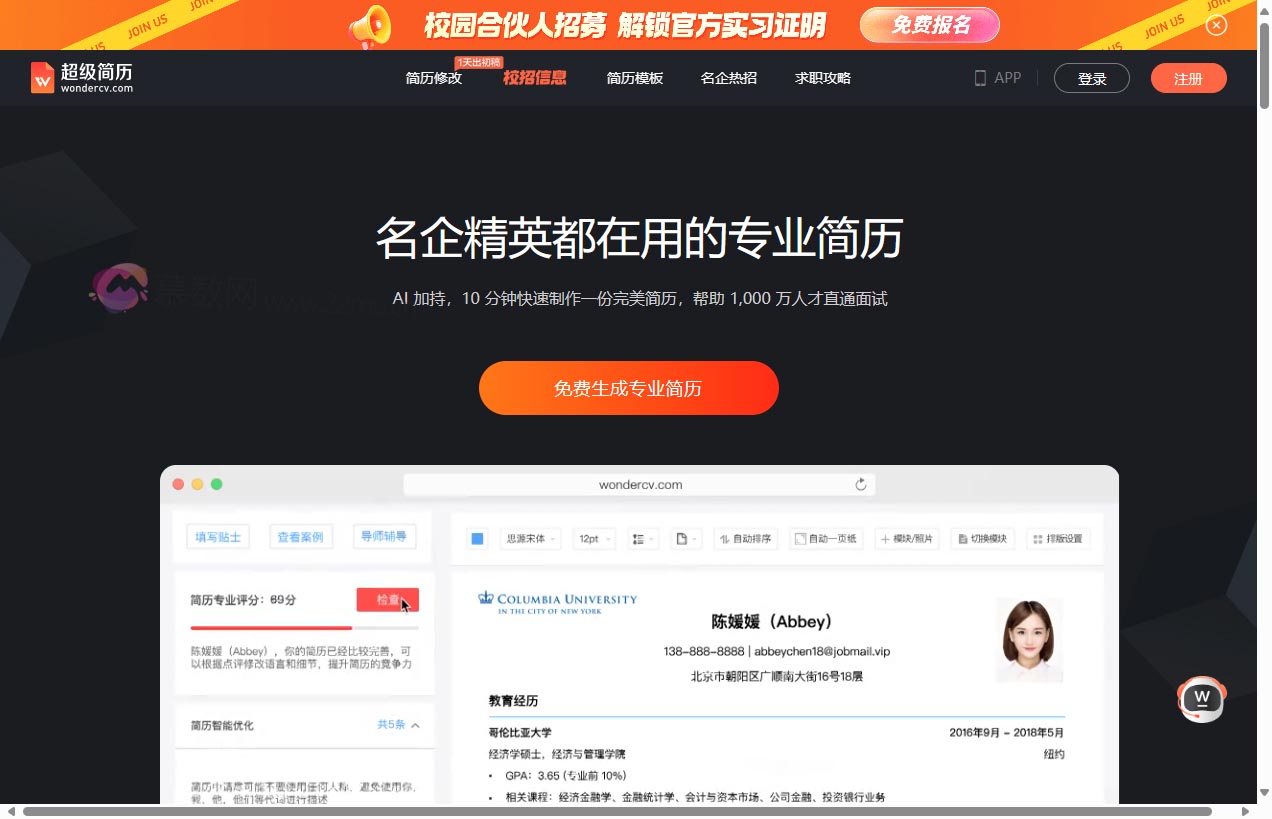Screen dimensions: 1272x819
Task: Open 切换模块 switch module tool
Action: click(x=982, y=538)
